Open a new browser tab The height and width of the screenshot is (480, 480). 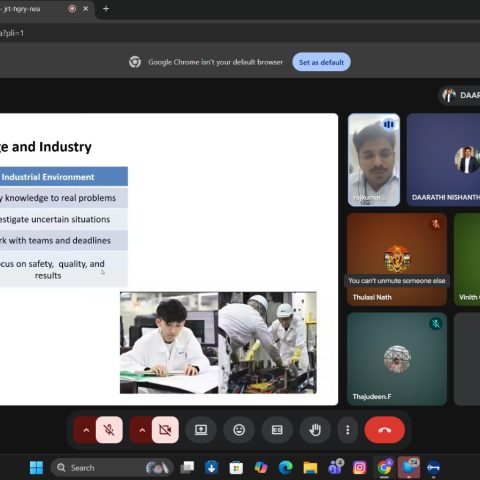[x=106, y=9]
